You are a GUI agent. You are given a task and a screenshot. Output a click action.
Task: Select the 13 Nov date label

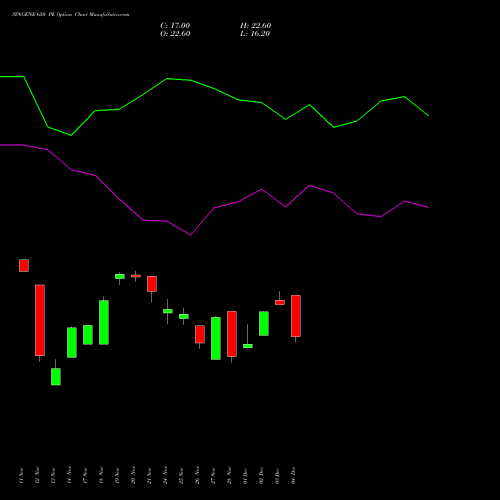tap(53, 475)
